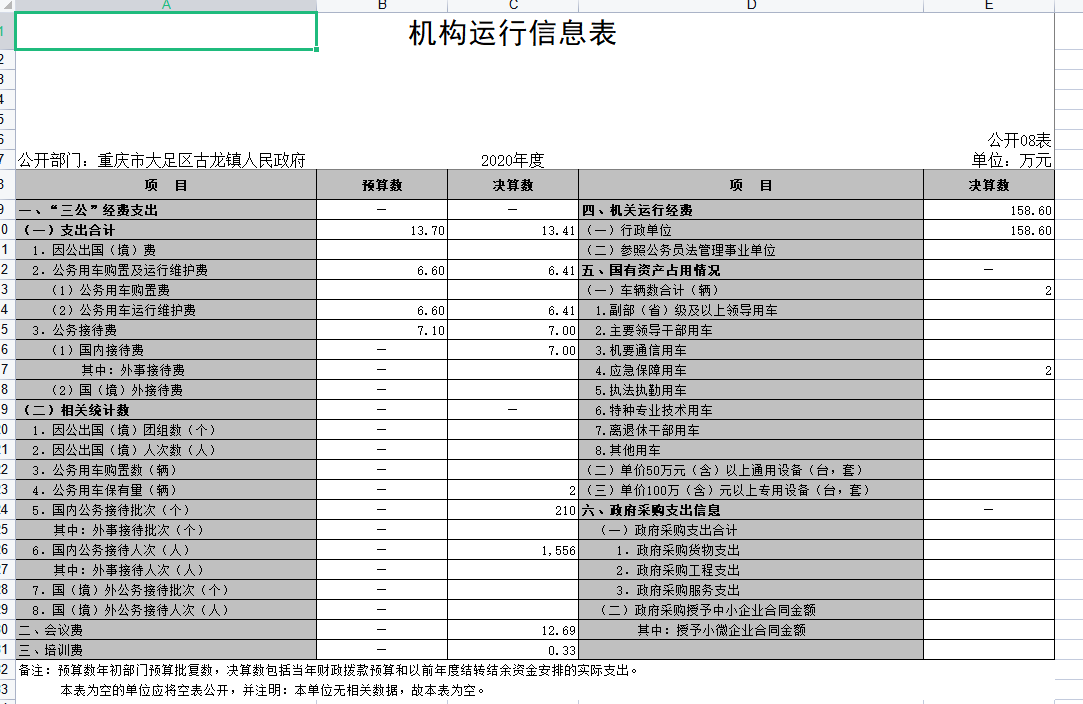Screen dimensions: 1083x704
Task: Click the （一）行政单位 cell
Action: point(751,230)
